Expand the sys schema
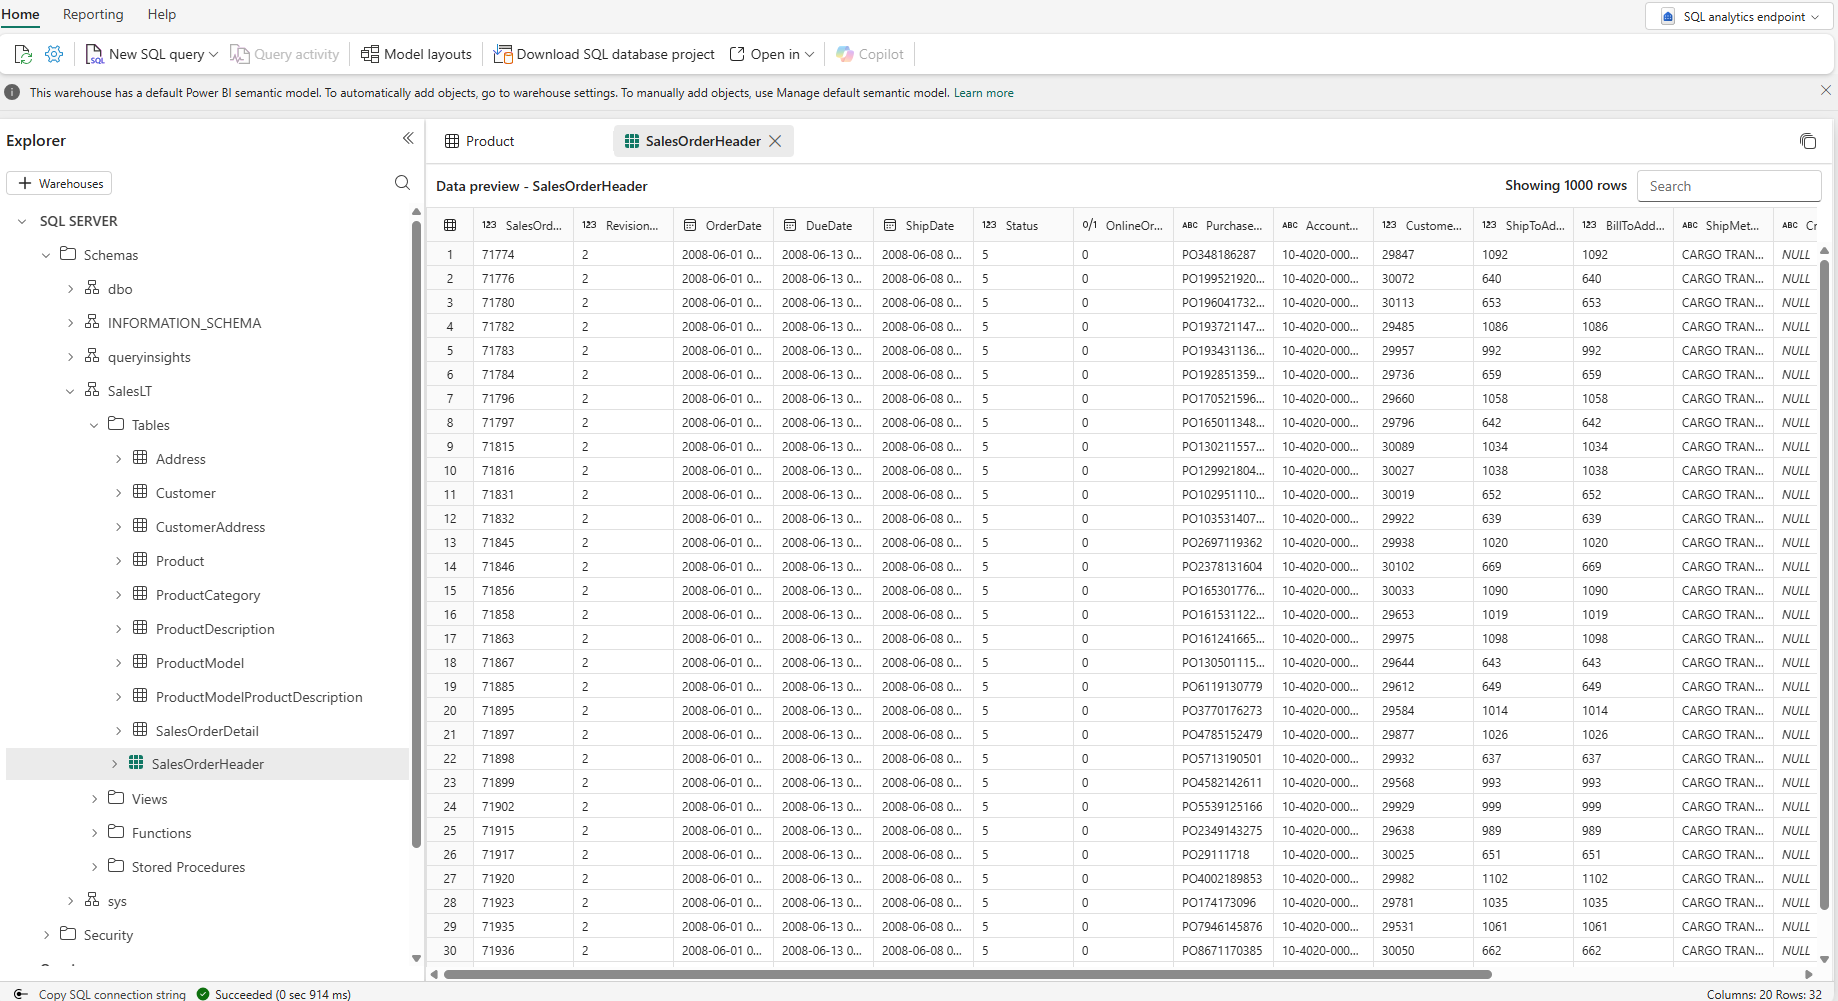Screen dimensions: 1838x1001 coord(70,901)
